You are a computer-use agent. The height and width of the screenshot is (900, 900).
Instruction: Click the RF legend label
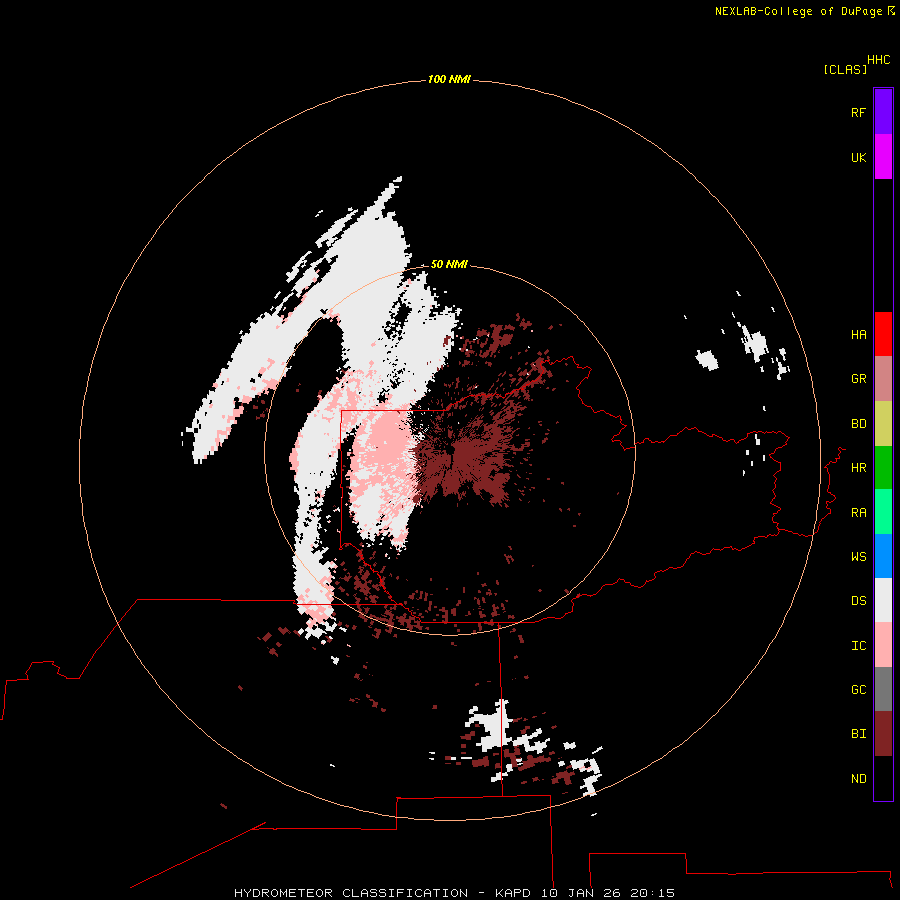(x=858, y=112)
